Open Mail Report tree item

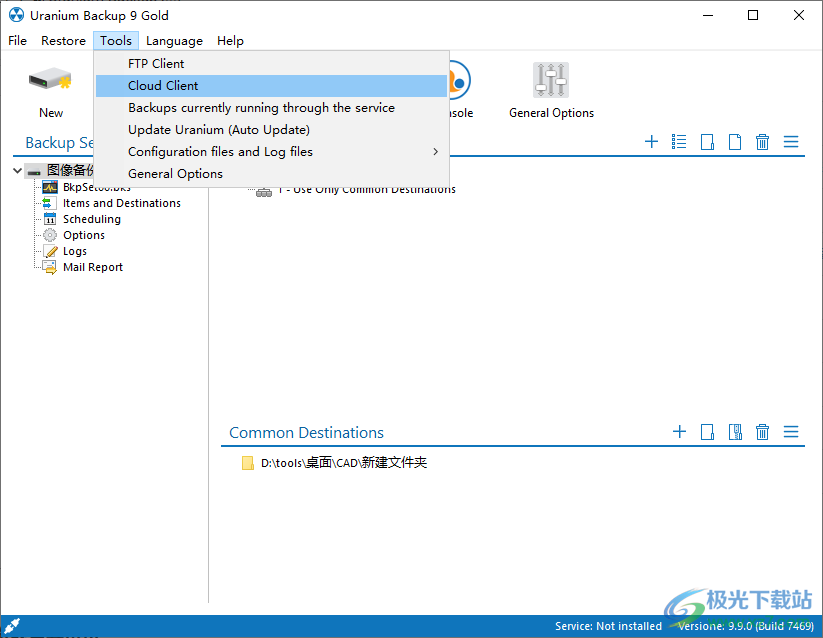tap(92, 267)
